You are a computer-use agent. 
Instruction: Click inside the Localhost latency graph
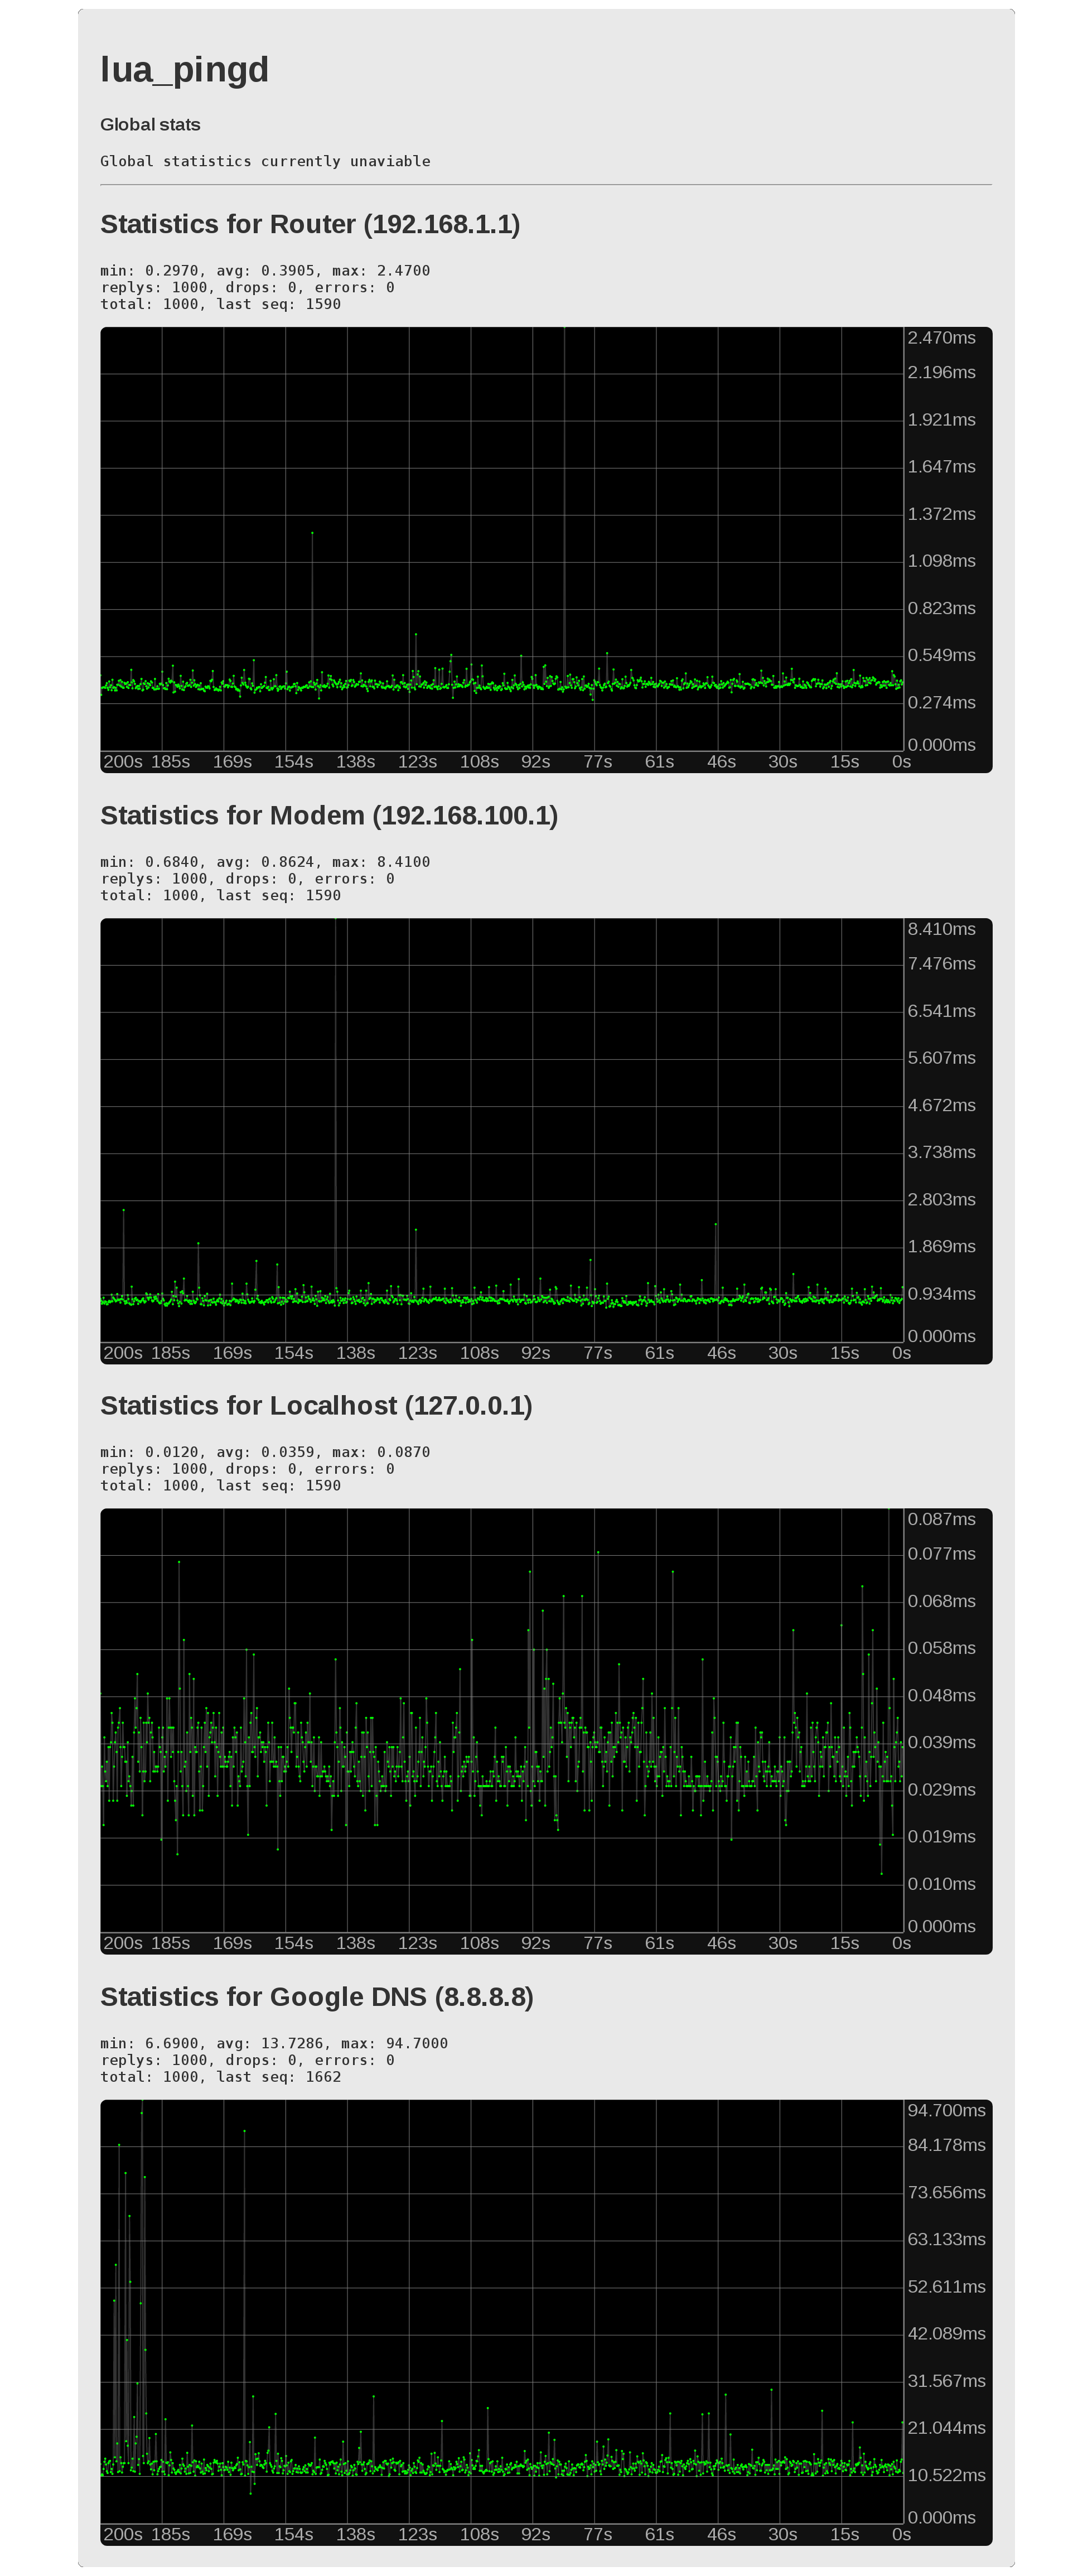pos(500,1720)
